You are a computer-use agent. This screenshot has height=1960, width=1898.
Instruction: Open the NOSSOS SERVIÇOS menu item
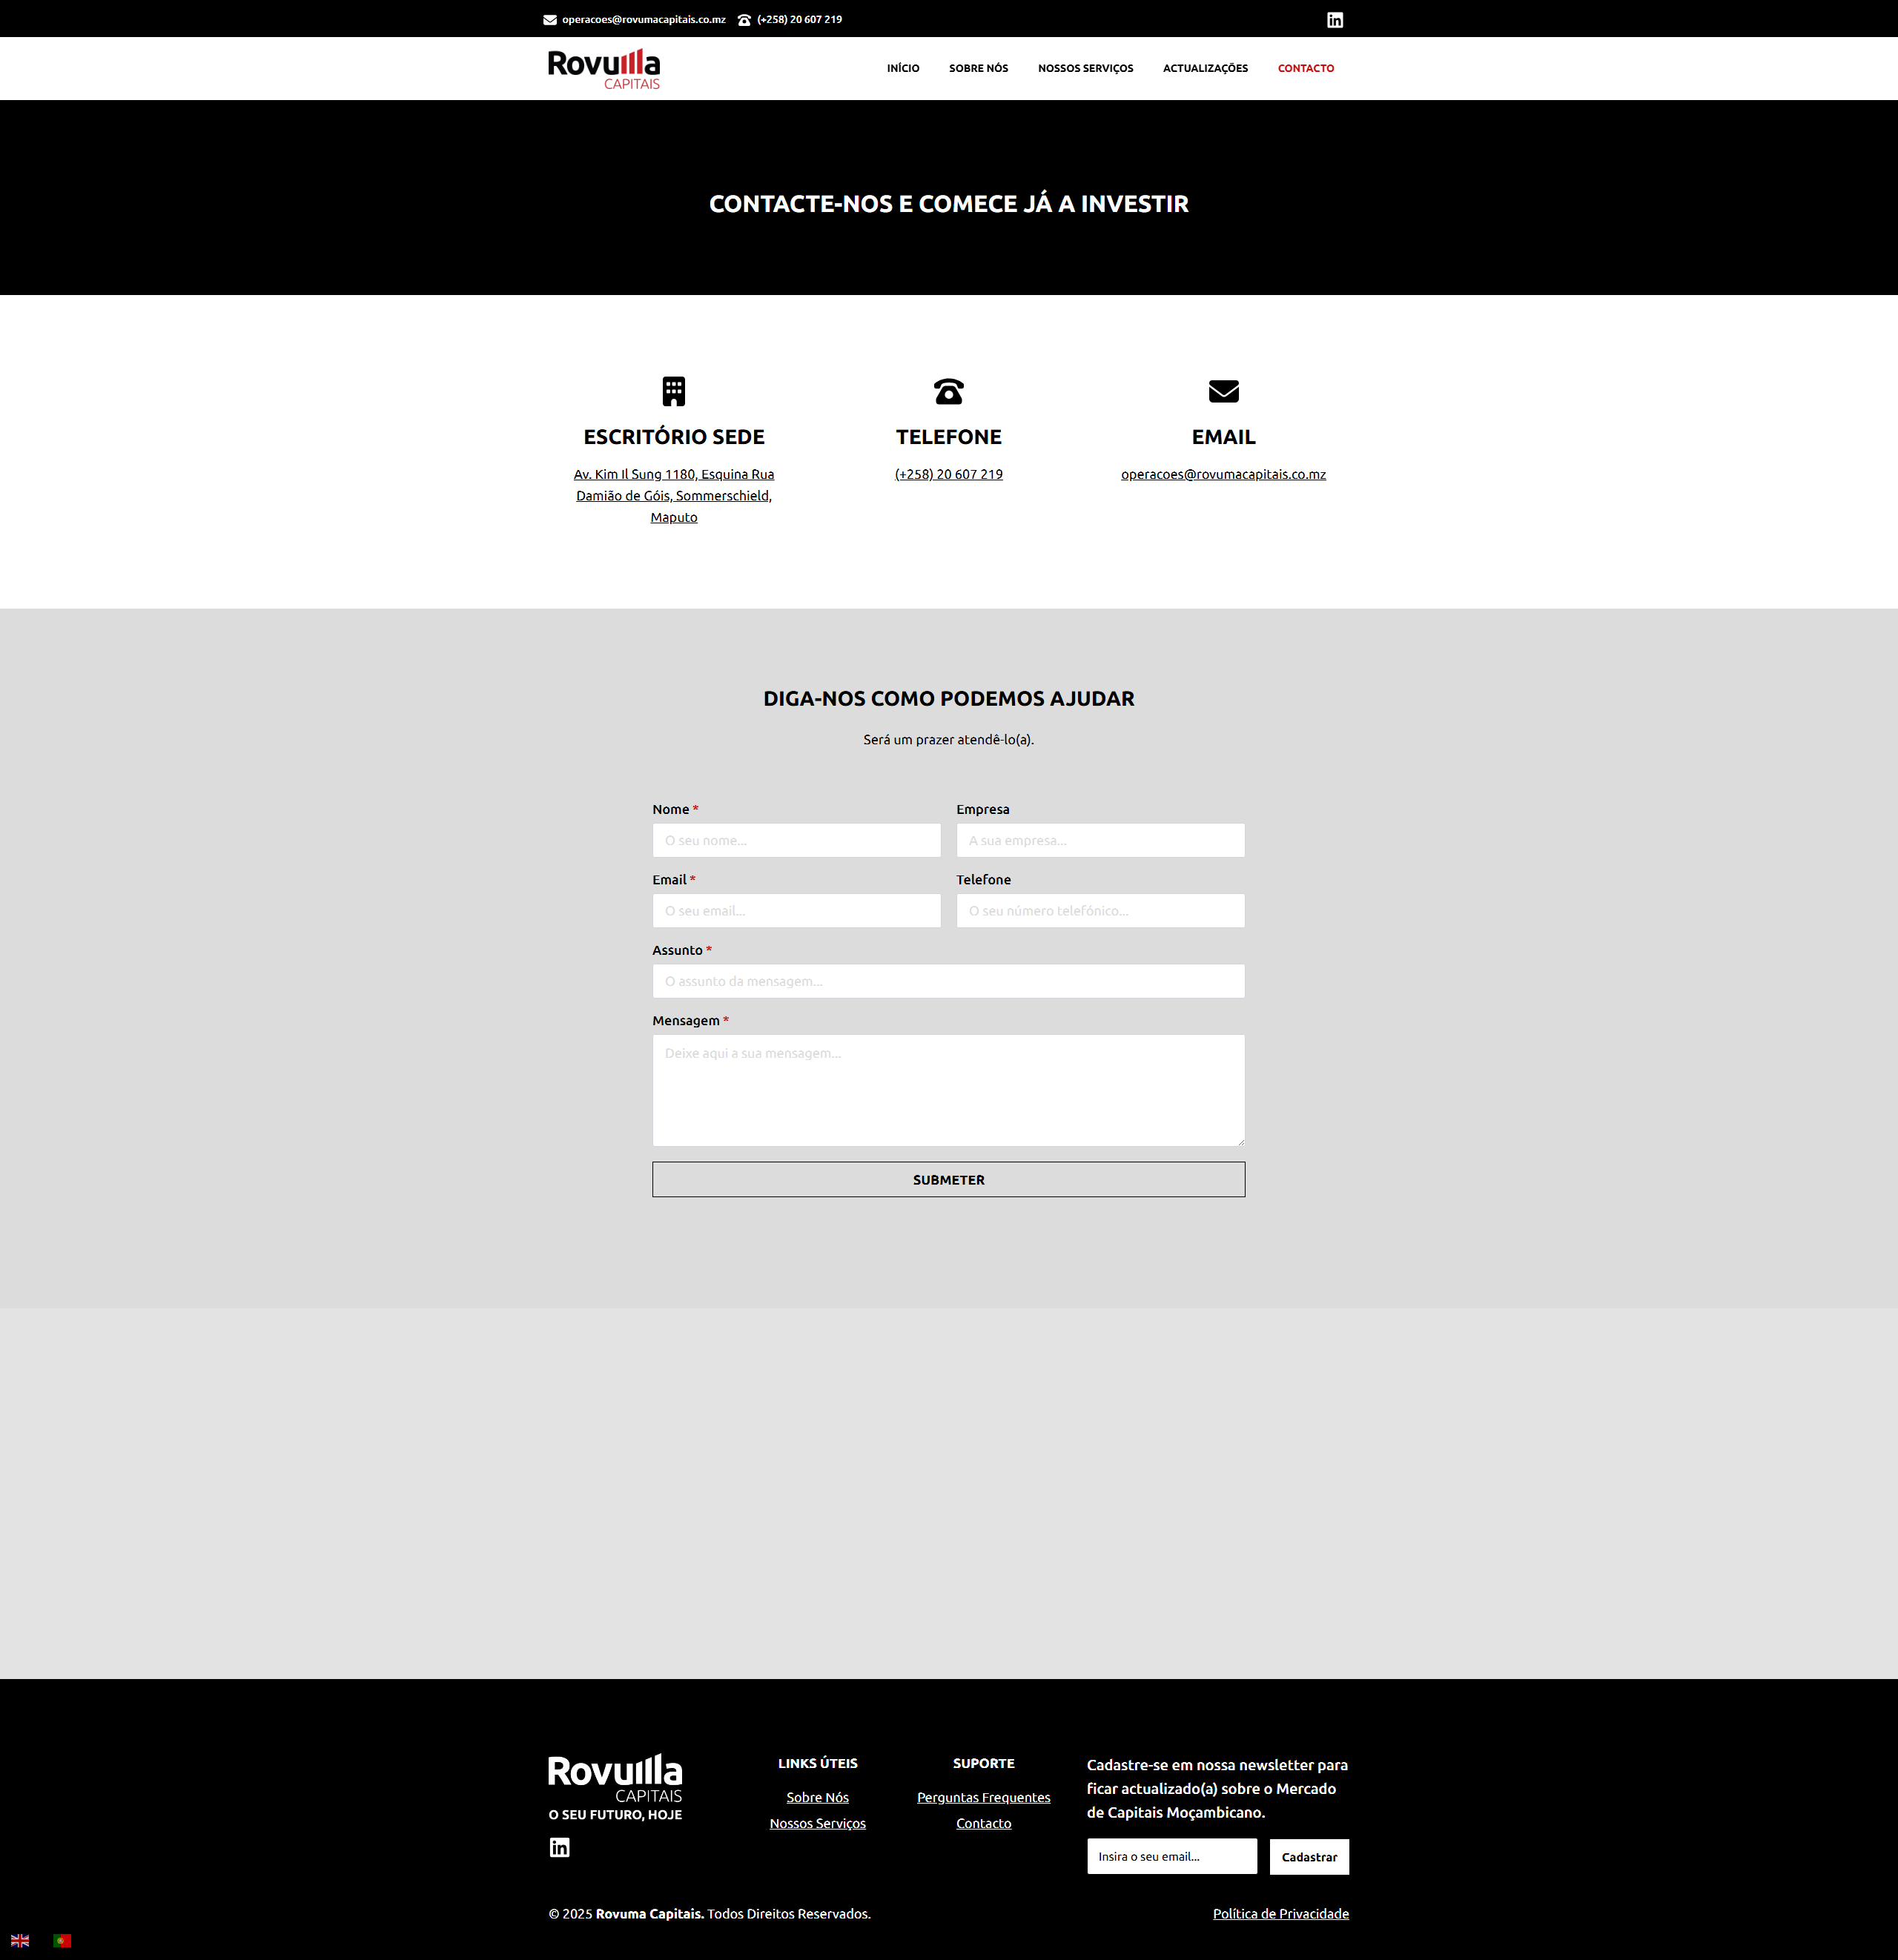(1085, 68)
